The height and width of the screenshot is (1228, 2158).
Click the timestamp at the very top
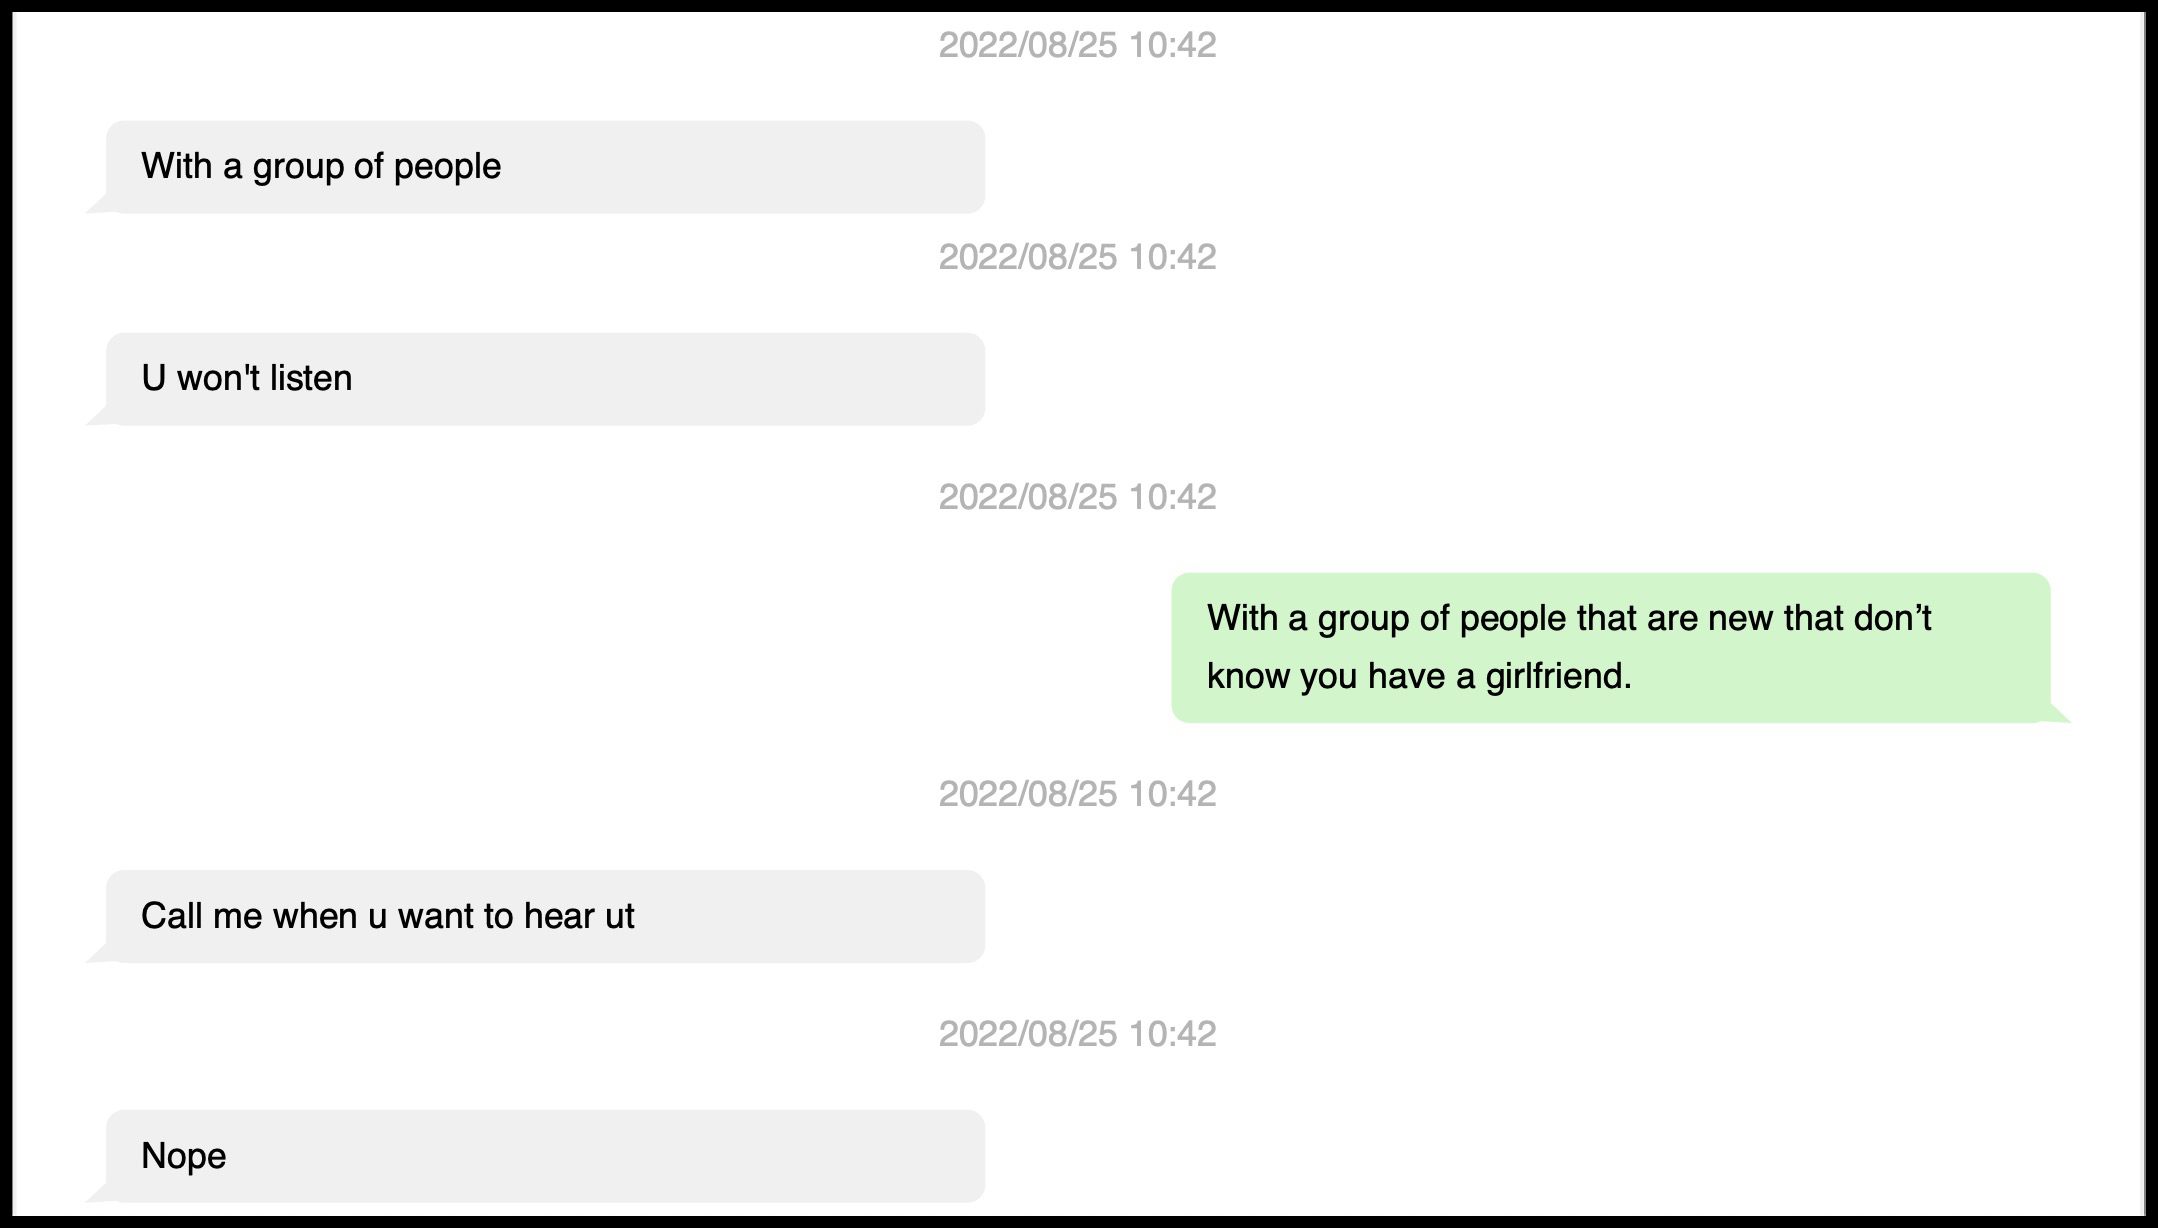pyautogui.click(x=1077, y=45)
